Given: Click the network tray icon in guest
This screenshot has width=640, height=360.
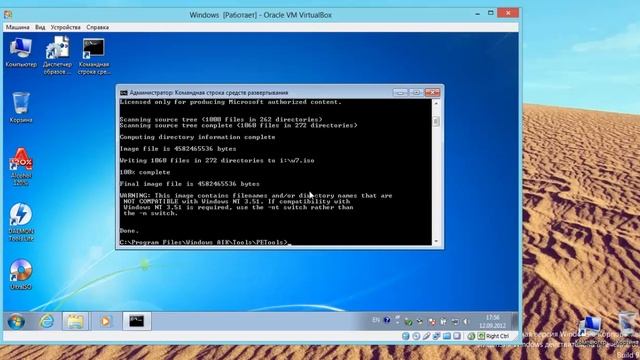Looking at the screenshot, I should (456, 322).
